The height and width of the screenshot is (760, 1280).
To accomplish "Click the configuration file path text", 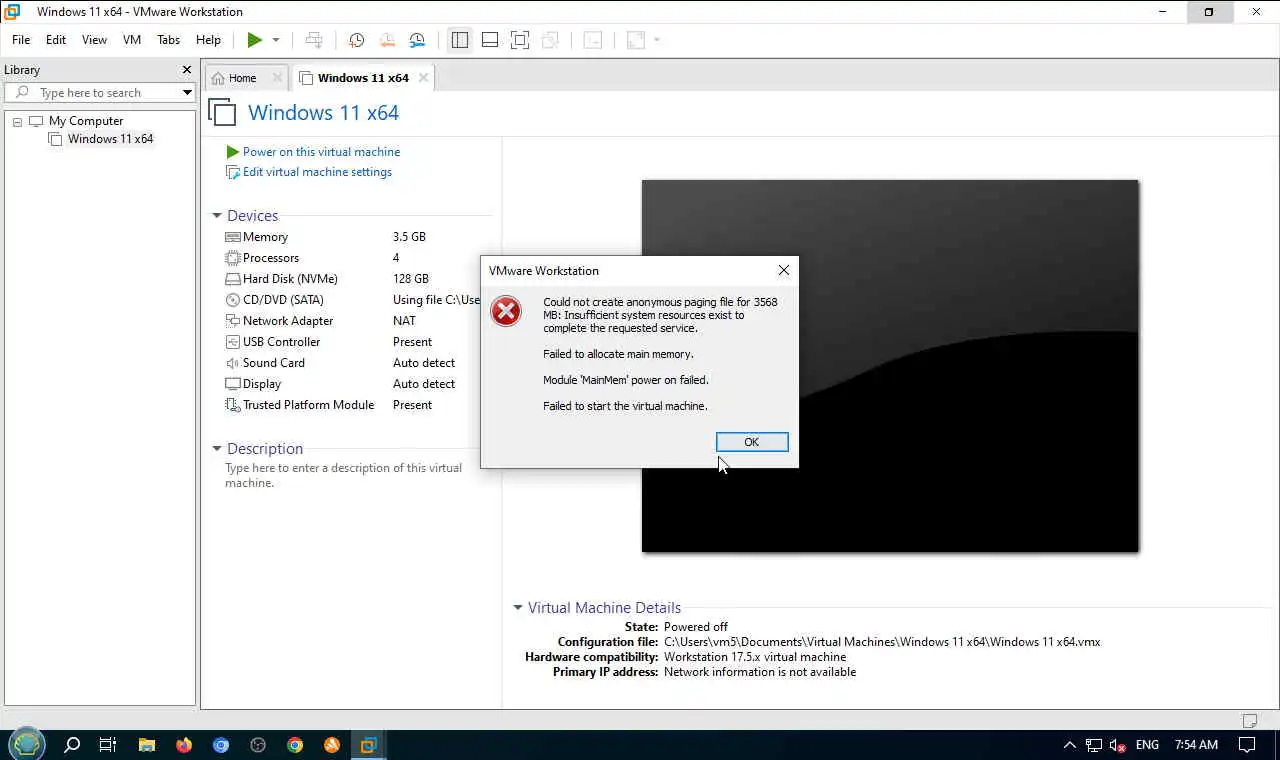I will [882, 642].
